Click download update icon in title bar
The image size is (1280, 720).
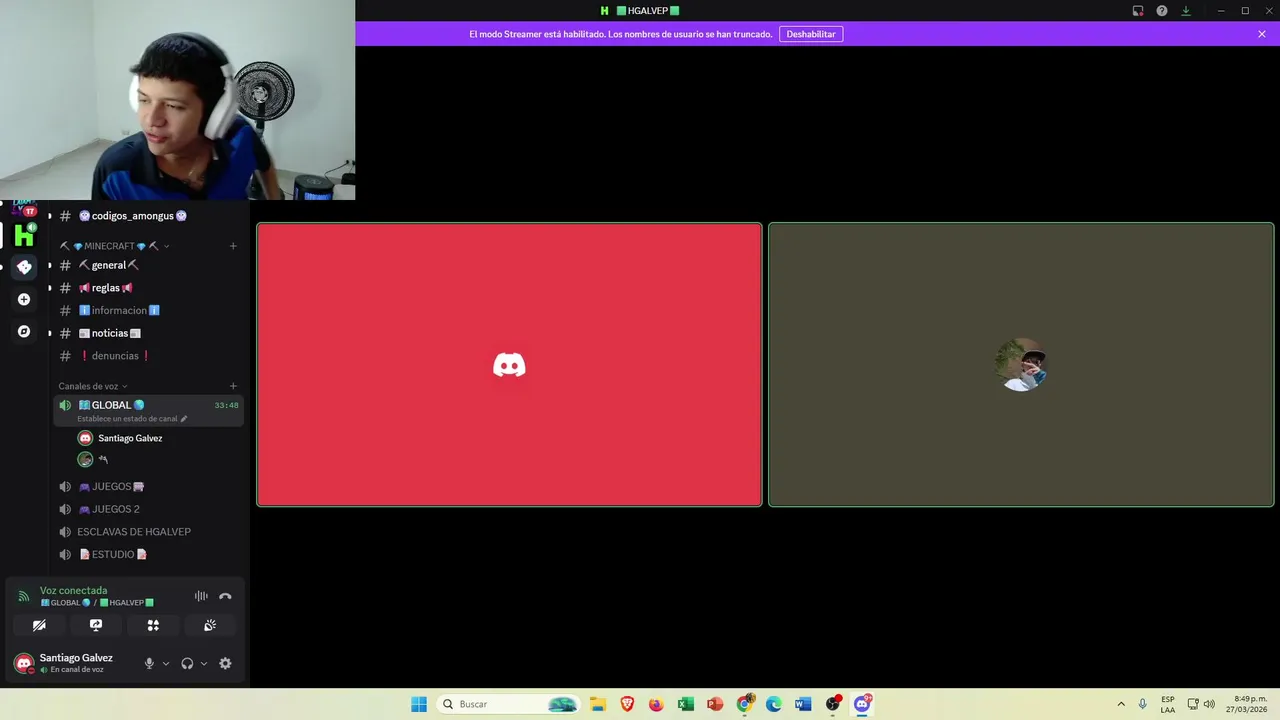(x=1186, y=11)
